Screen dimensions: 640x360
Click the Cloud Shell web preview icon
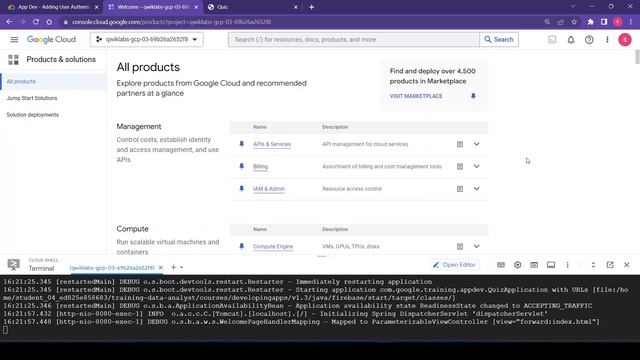pos(534,265)
